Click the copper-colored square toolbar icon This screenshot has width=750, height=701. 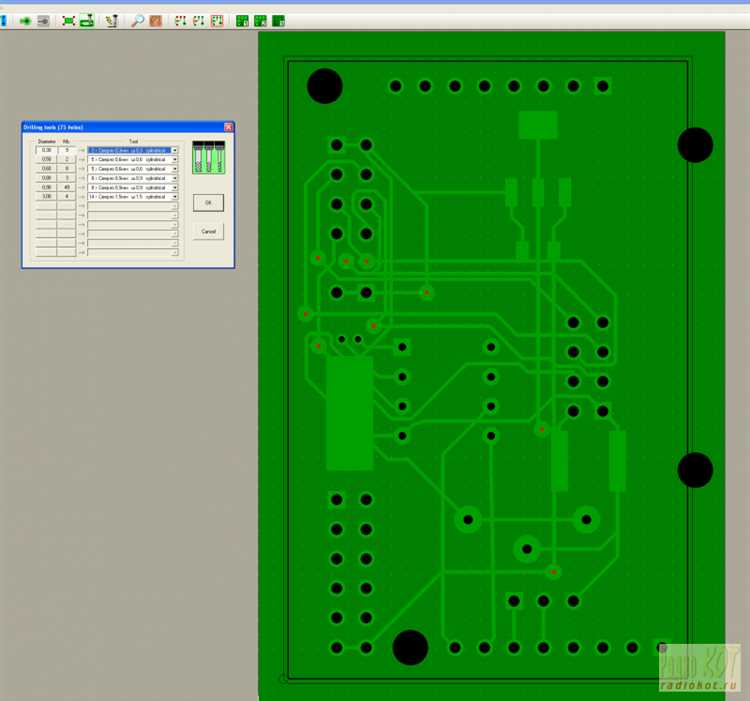(155, 21)
